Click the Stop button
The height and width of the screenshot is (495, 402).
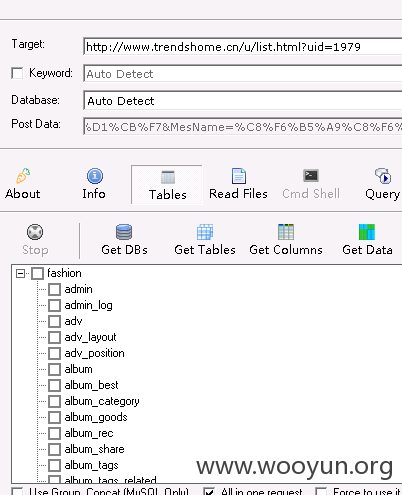click(x=35, y=240)
